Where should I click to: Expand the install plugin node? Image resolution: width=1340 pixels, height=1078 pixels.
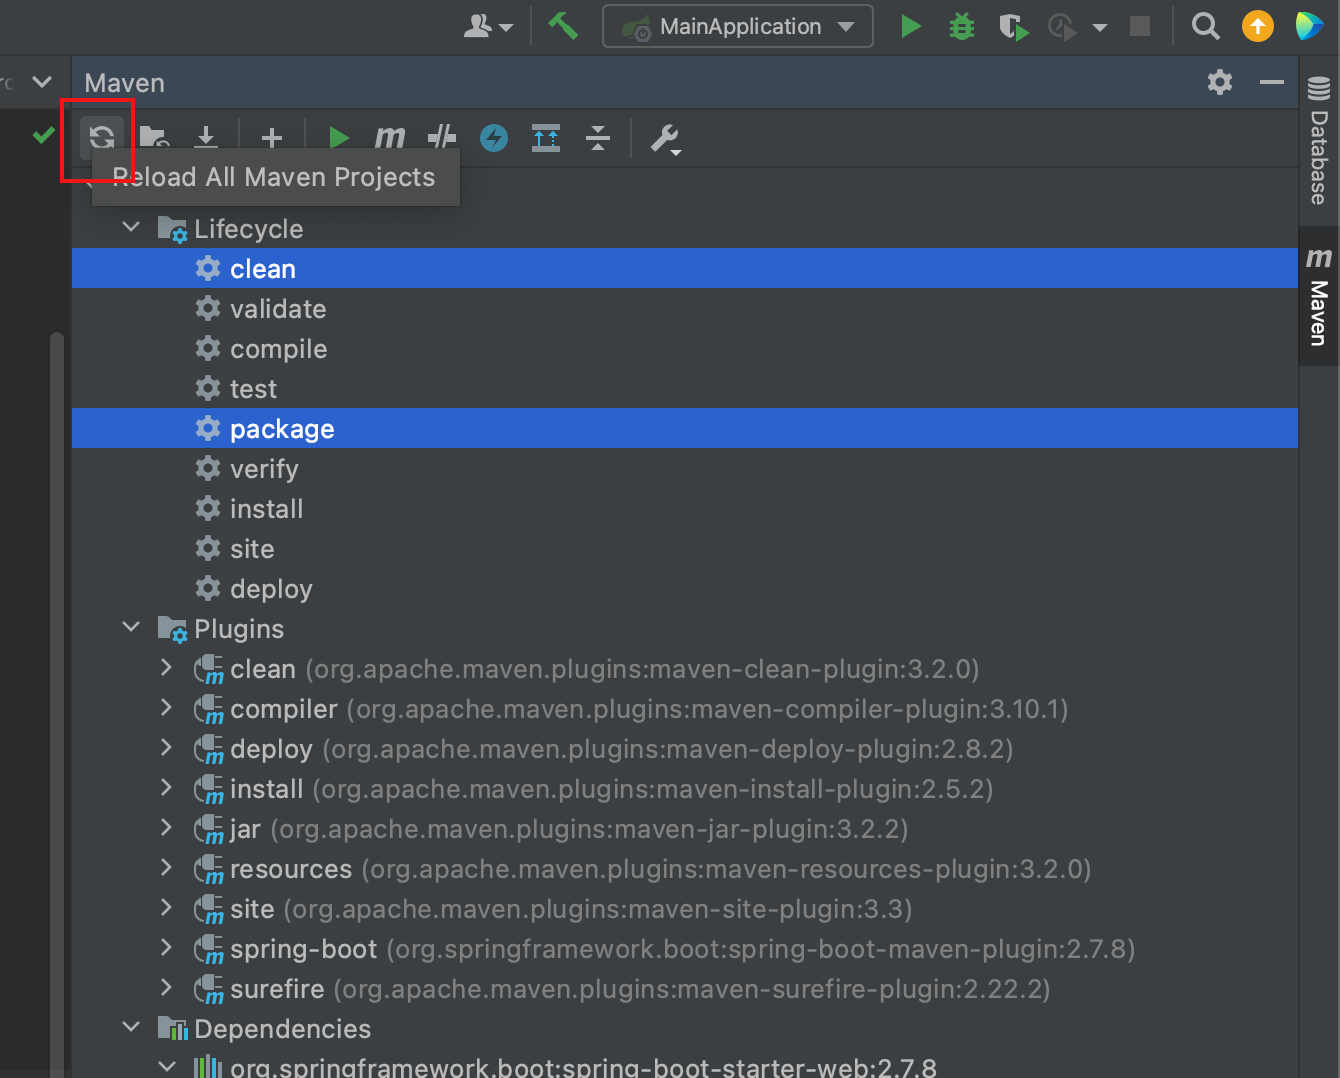(x=166, y=787)
